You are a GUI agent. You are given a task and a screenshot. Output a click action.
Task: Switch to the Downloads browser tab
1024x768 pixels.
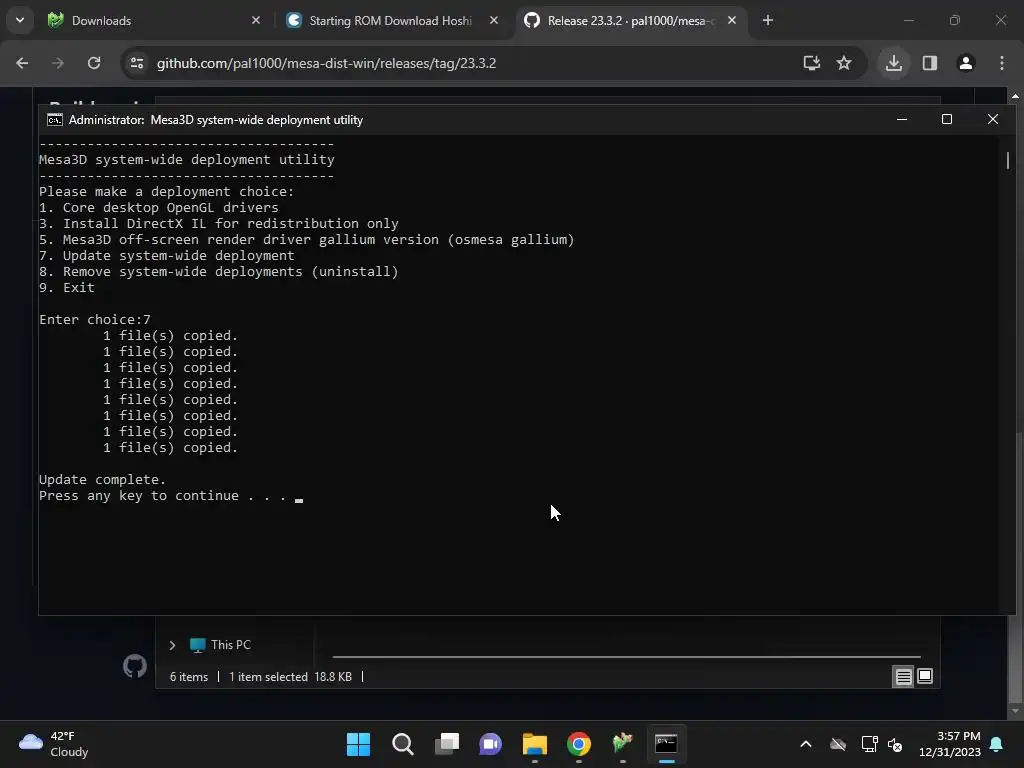(154, 20)
